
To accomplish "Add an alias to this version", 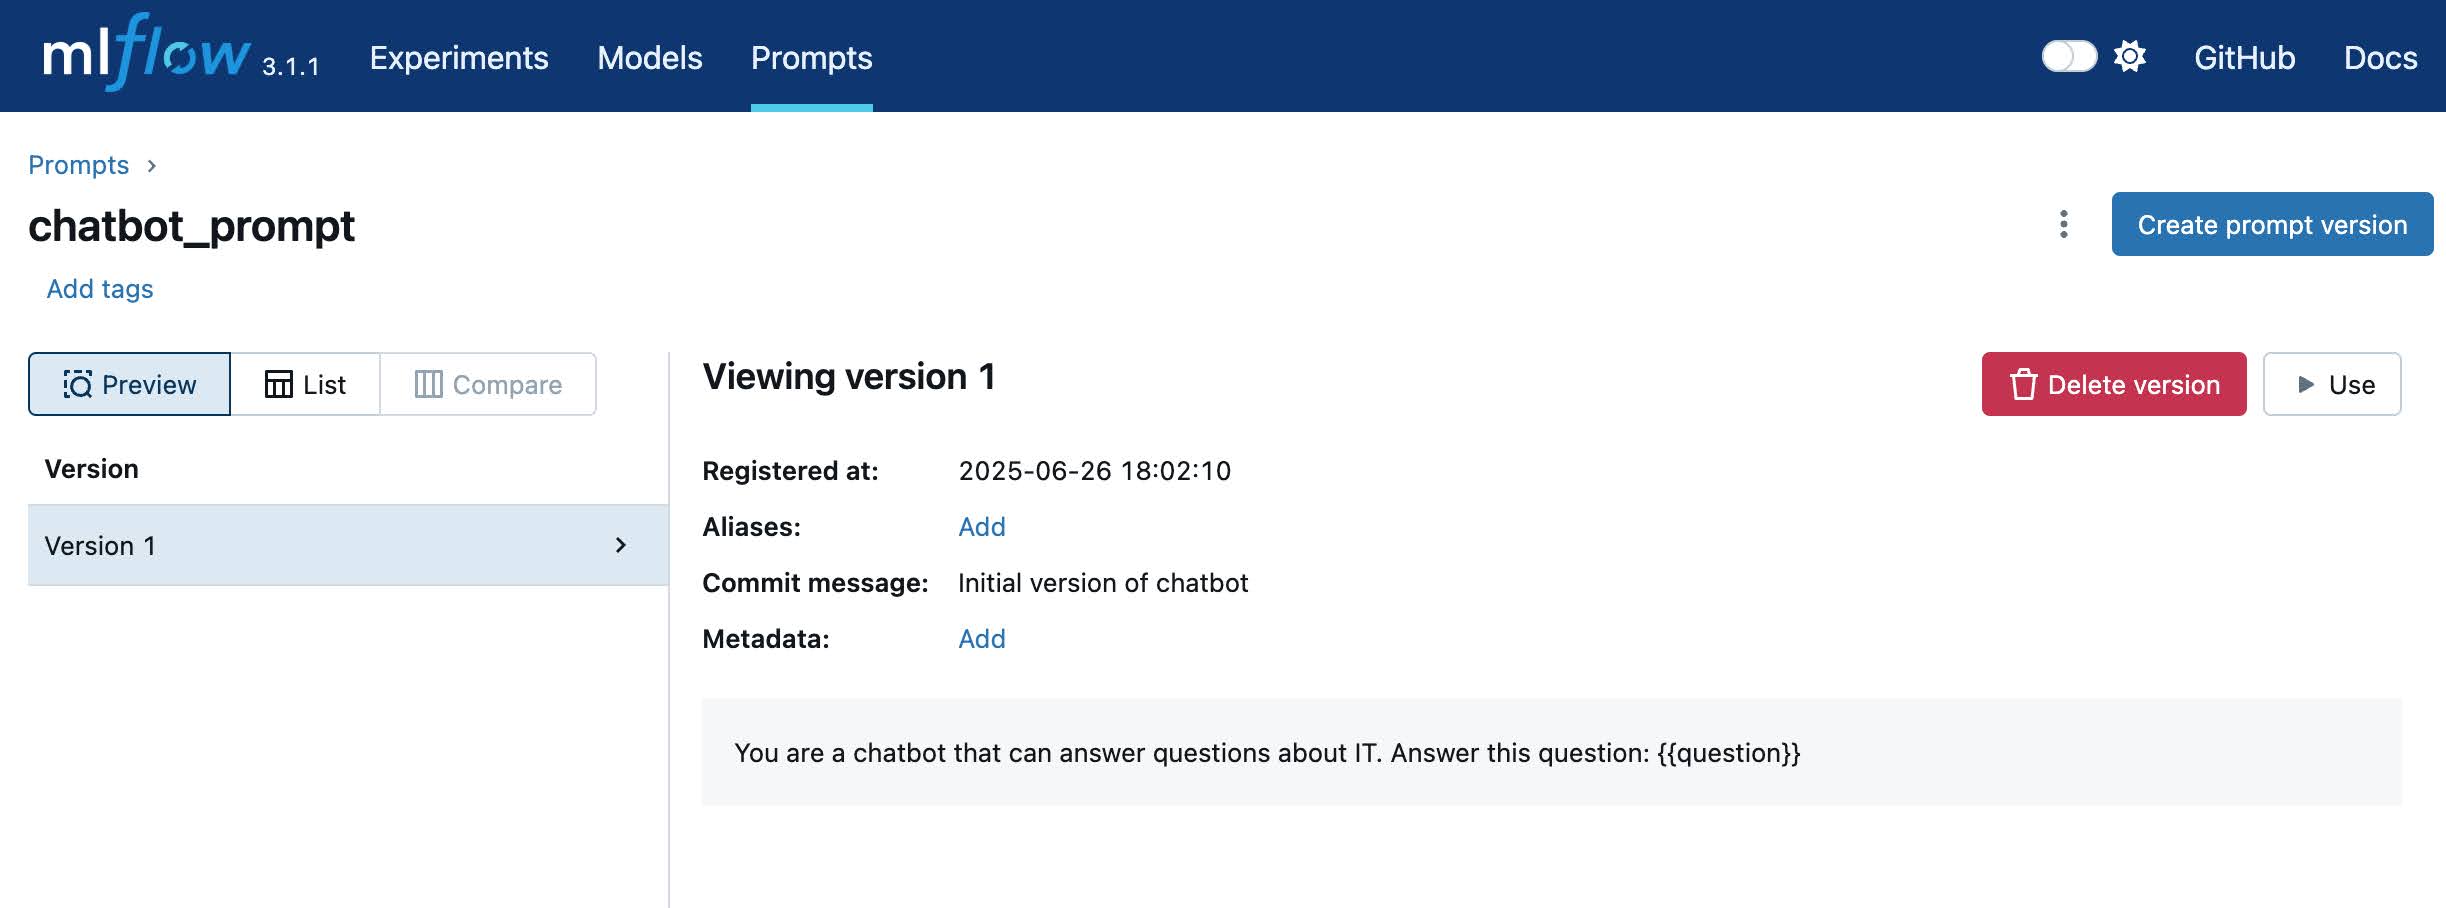I will tap(981, 527).
